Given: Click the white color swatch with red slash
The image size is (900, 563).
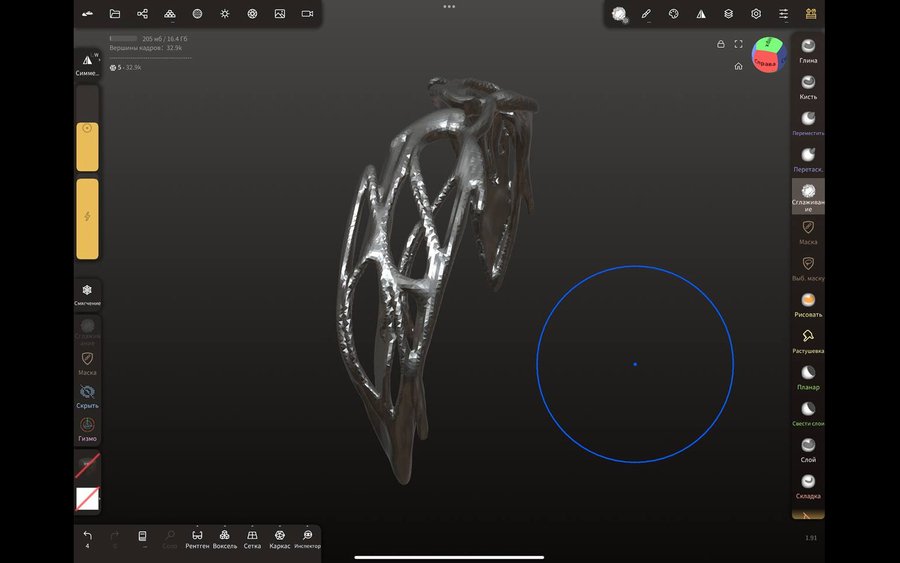Looking at the screenshot, I should point(87,498).
